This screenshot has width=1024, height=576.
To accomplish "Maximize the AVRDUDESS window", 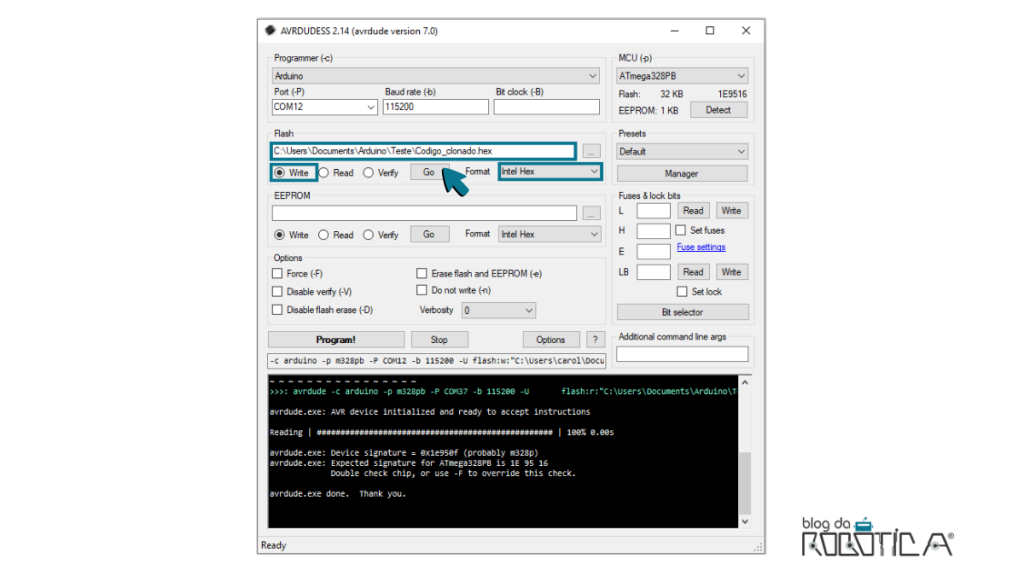I will click(x=710, y=31).
